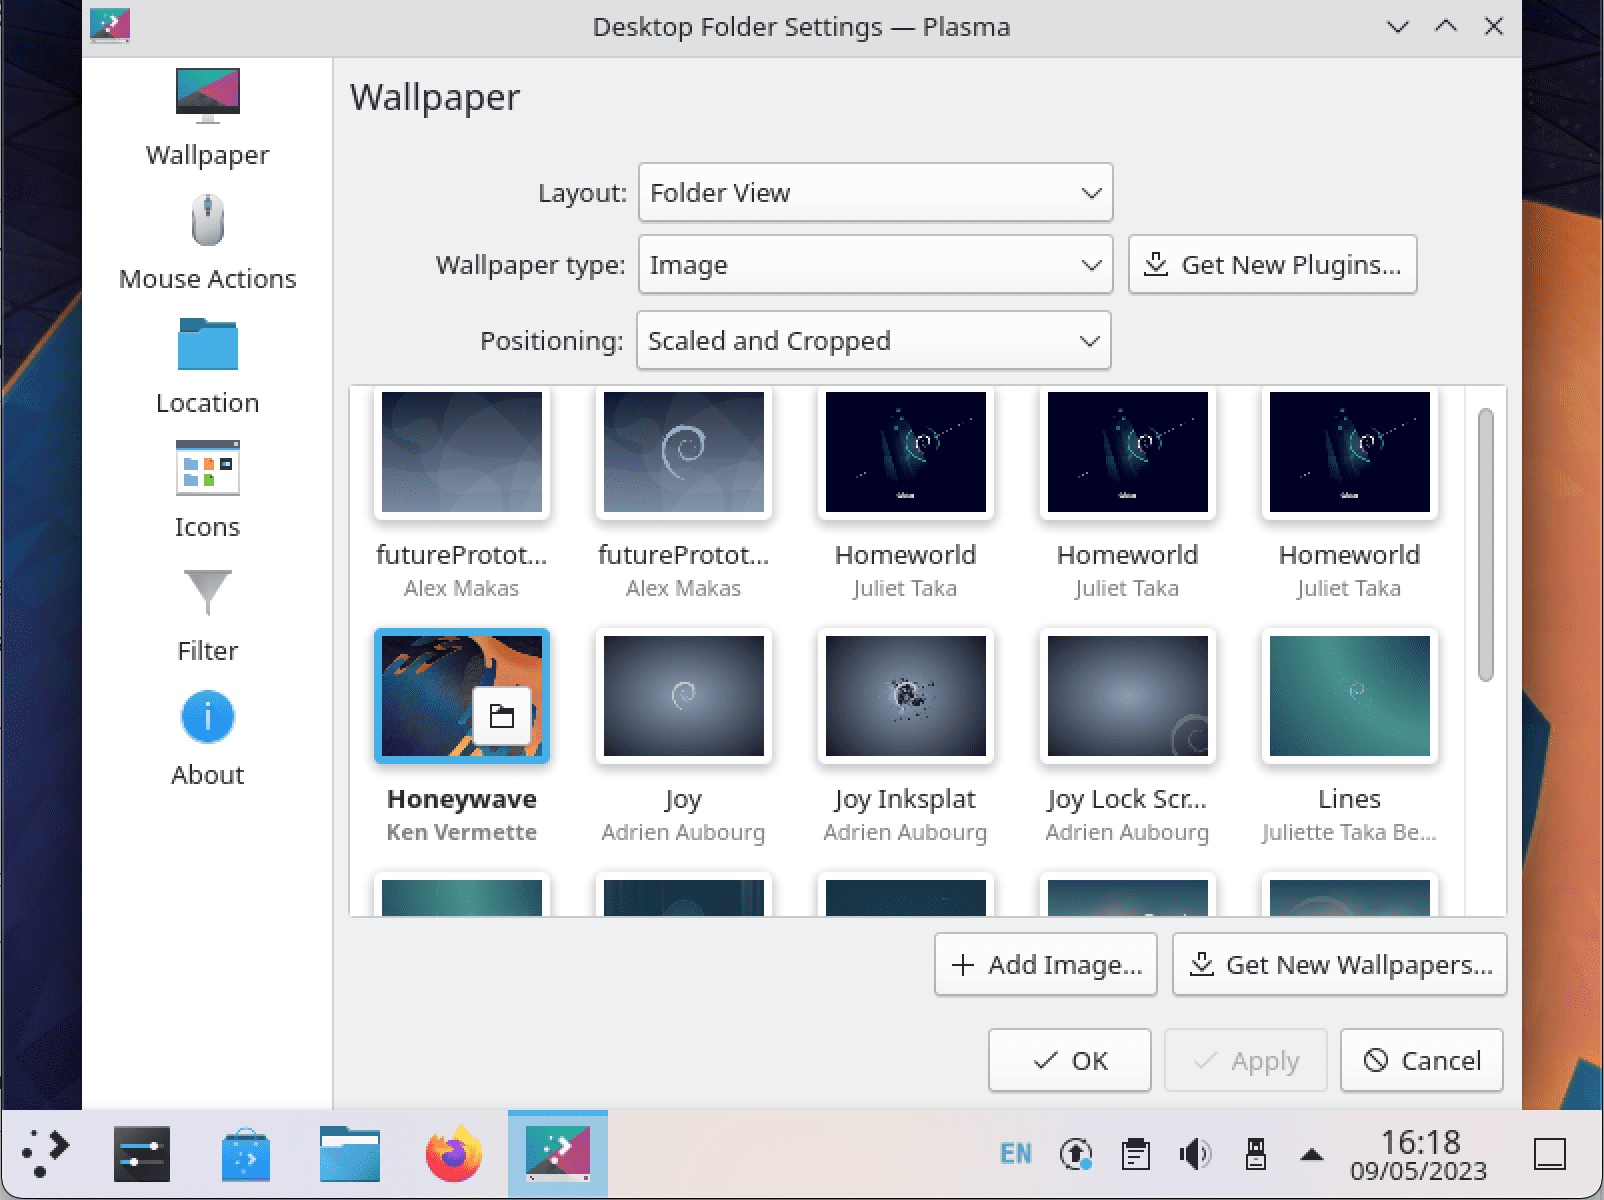Open the Filter settings section
This screenshot has width=1604, height=1200.
click(207, 614)
